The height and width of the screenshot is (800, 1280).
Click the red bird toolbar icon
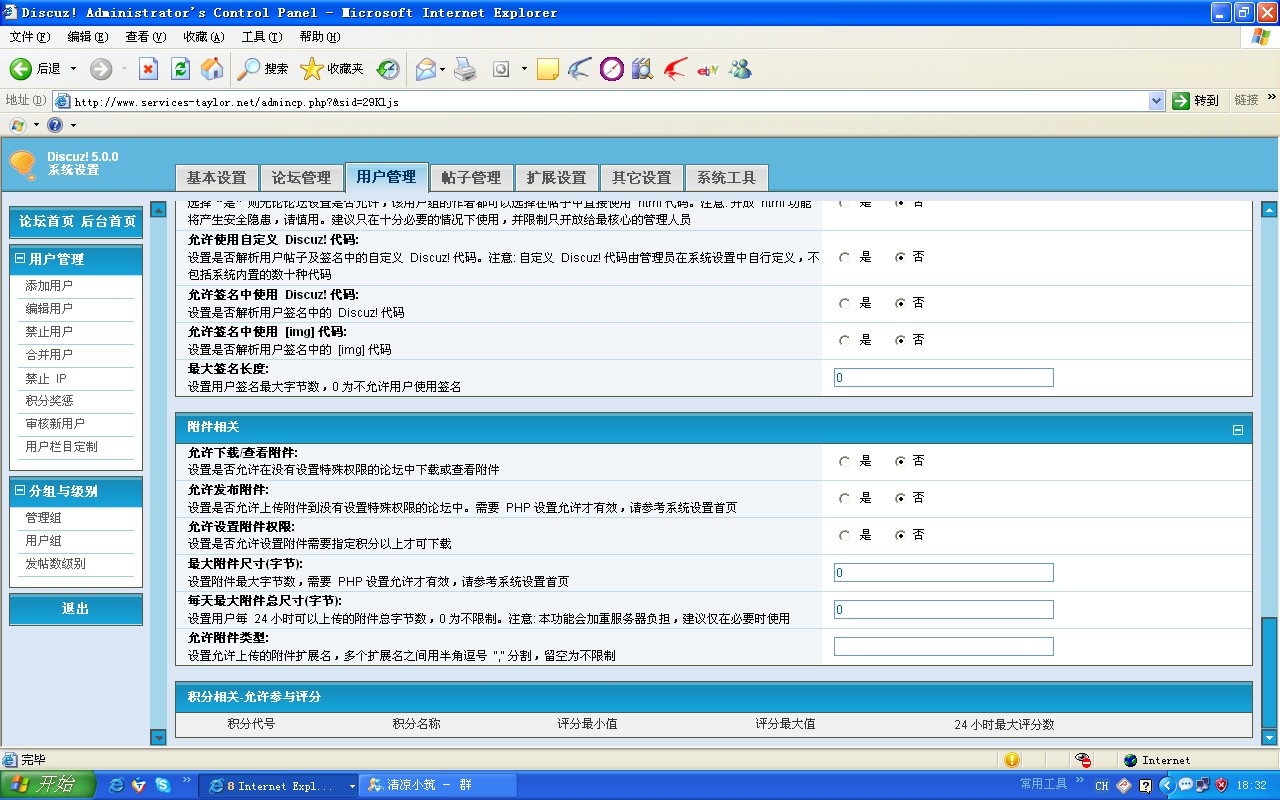(x=675, y=69)
